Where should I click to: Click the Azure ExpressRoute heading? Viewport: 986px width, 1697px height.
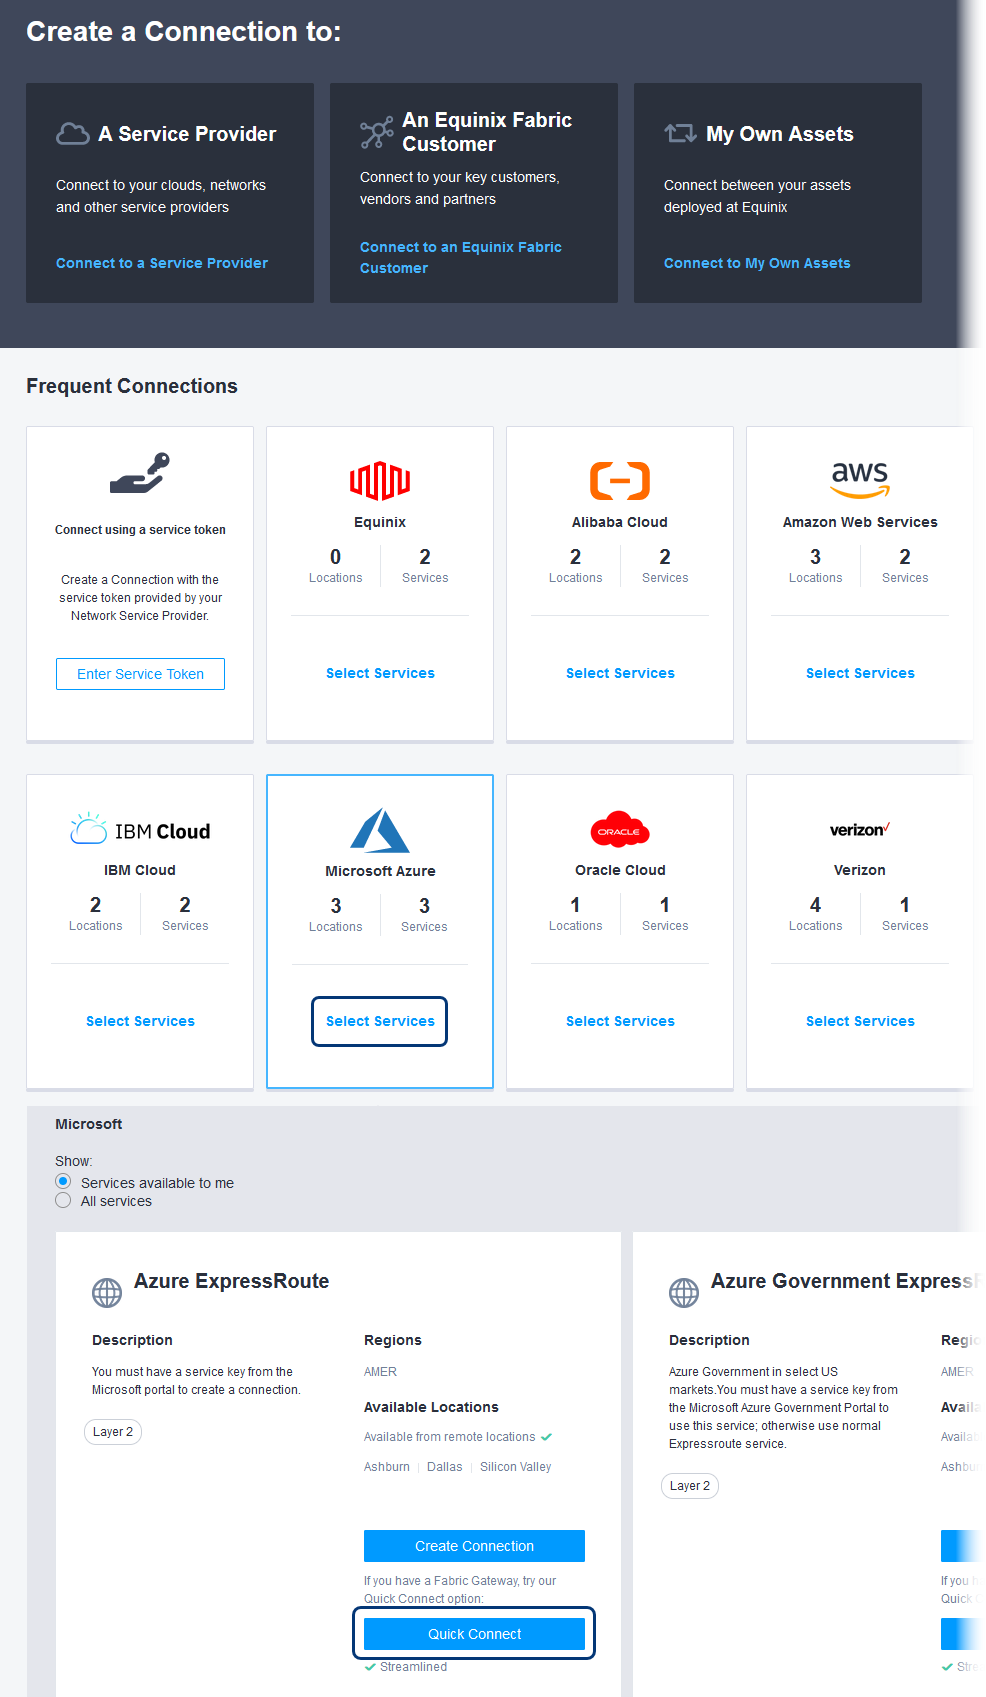coord(232,1281)
